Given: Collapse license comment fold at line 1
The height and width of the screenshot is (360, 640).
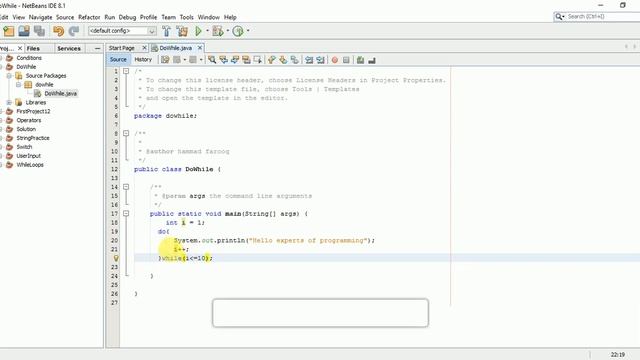Looking at the screenshot, I should [126, 71].
